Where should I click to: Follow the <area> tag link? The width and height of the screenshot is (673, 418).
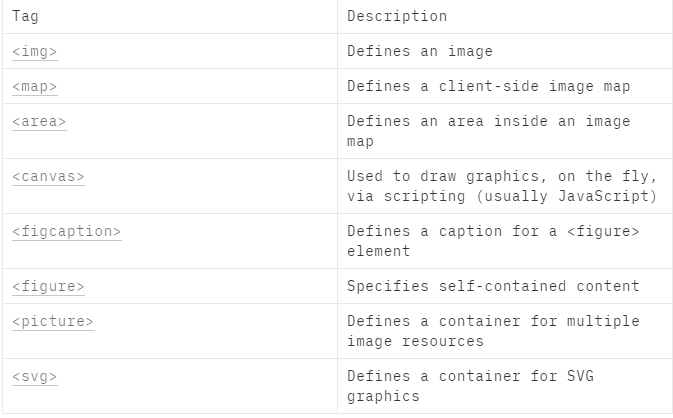[39, 121]
